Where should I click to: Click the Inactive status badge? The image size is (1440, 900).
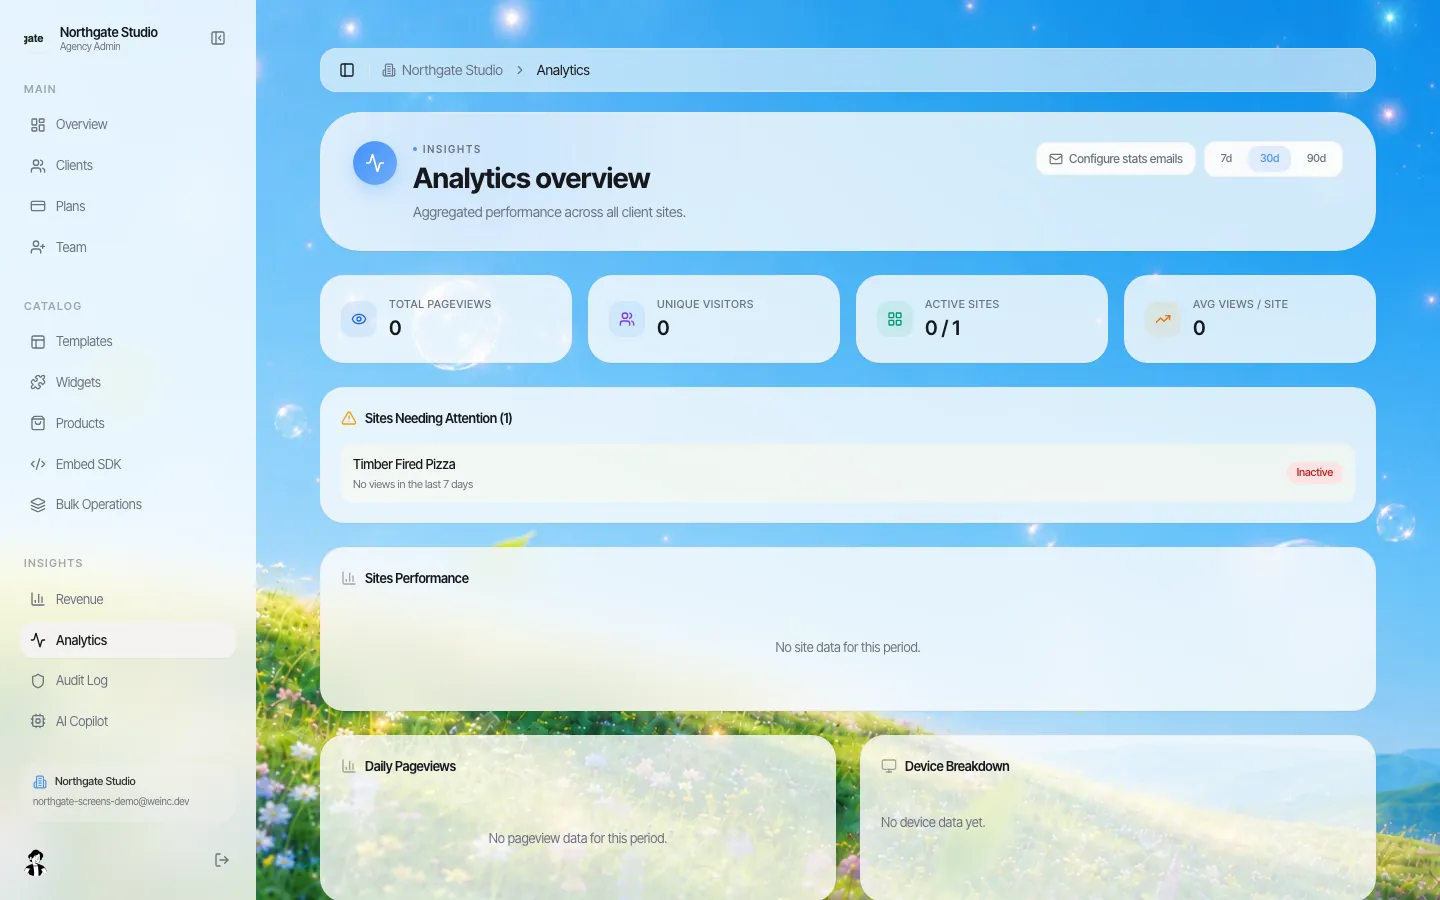[x=1314, y=473]
